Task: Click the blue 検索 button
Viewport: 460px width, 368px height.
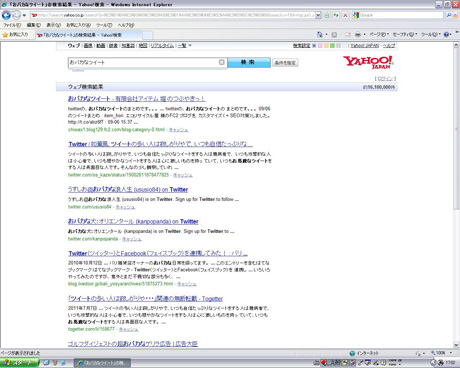Action: [x=249, y=62]
